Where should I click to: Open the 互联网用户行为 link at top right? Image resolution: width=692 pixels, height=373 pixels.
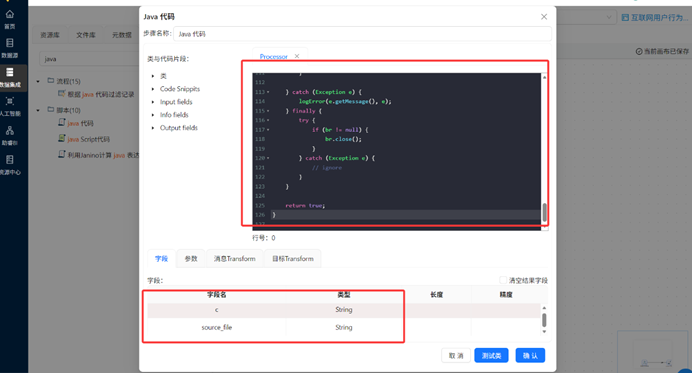point(659,18)
